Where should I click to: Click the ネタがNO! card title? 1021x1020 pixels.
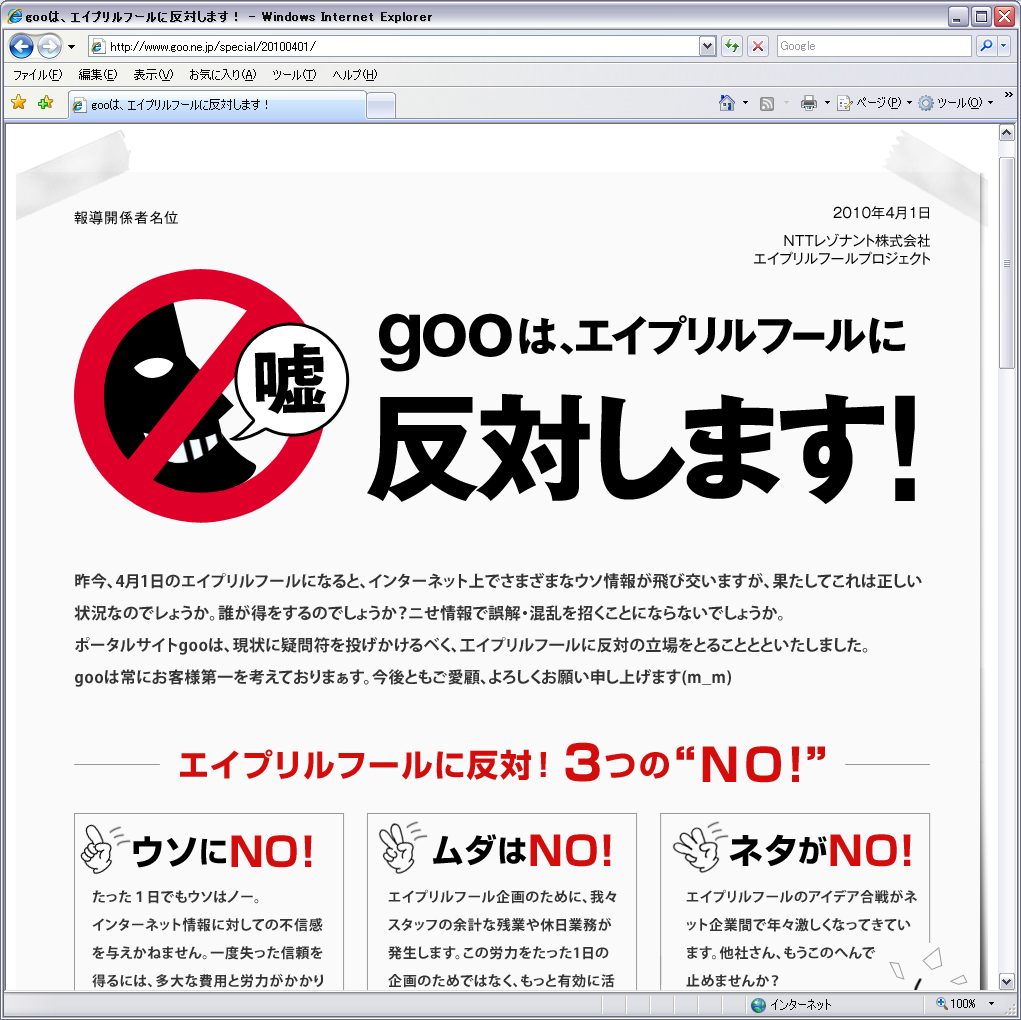[x=820, y=851]
